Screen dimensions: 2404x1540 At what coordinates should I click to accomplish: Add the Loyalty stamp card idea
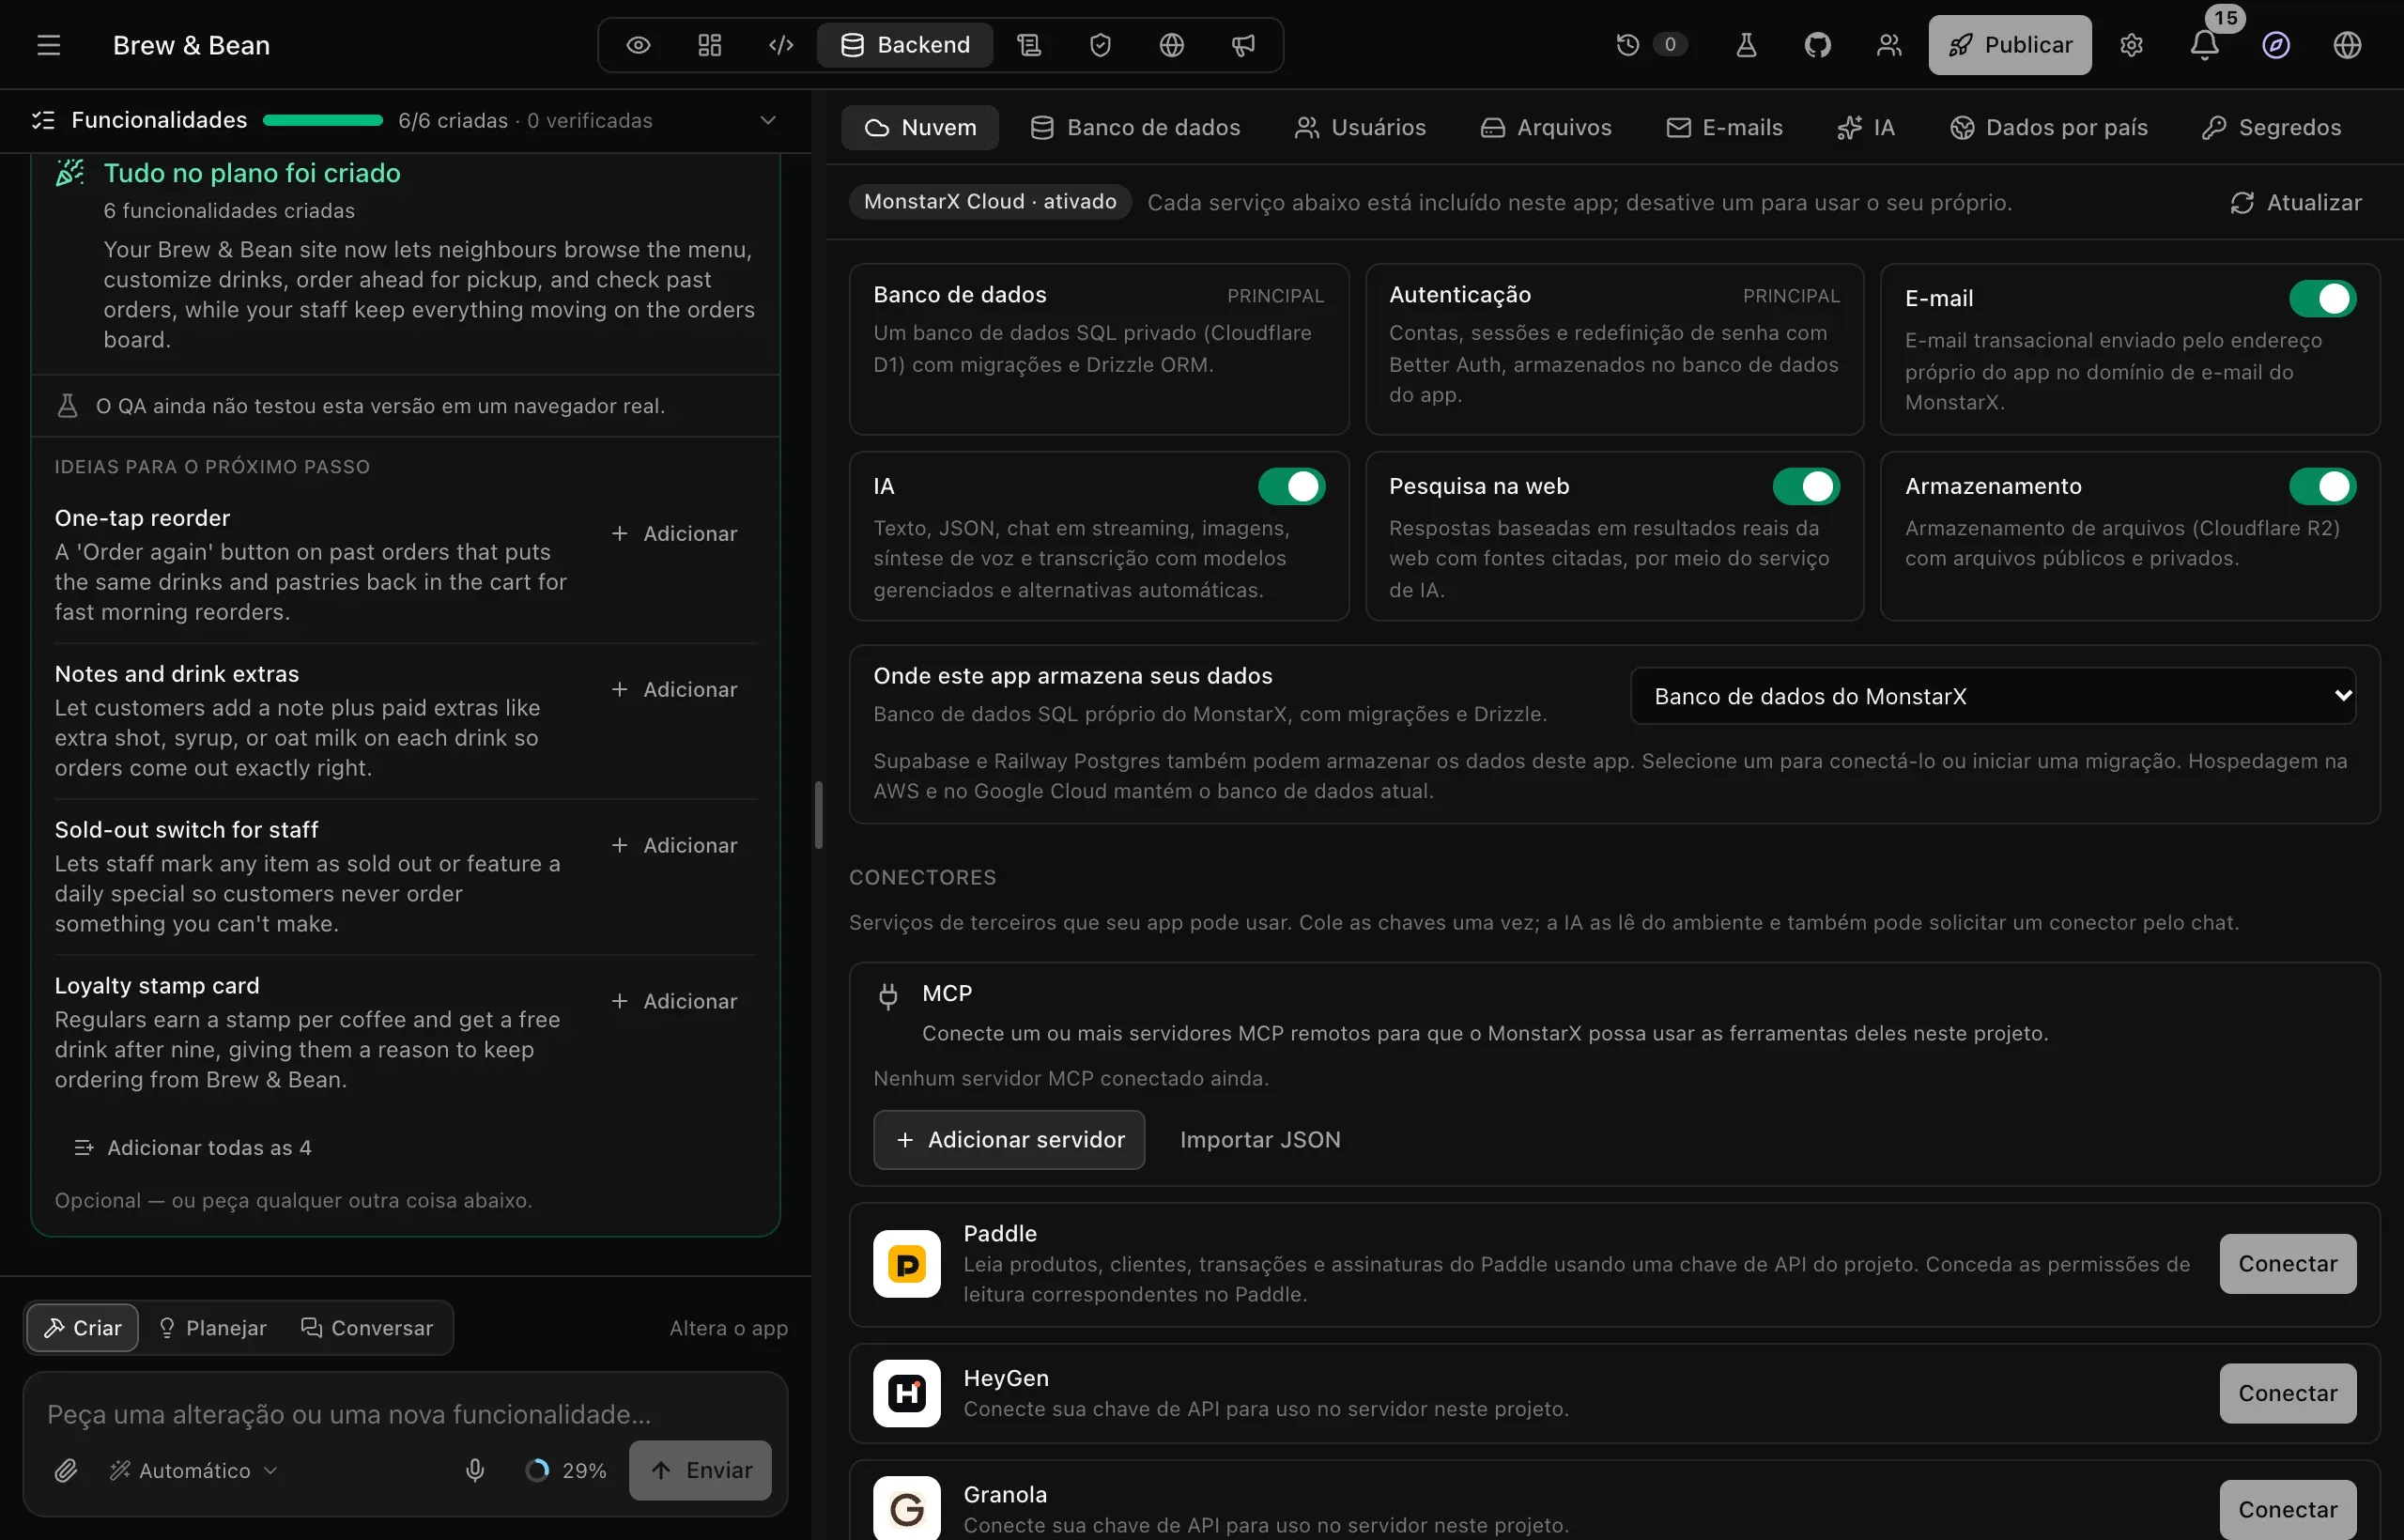pyautogui.click(x=675, y=1001)
